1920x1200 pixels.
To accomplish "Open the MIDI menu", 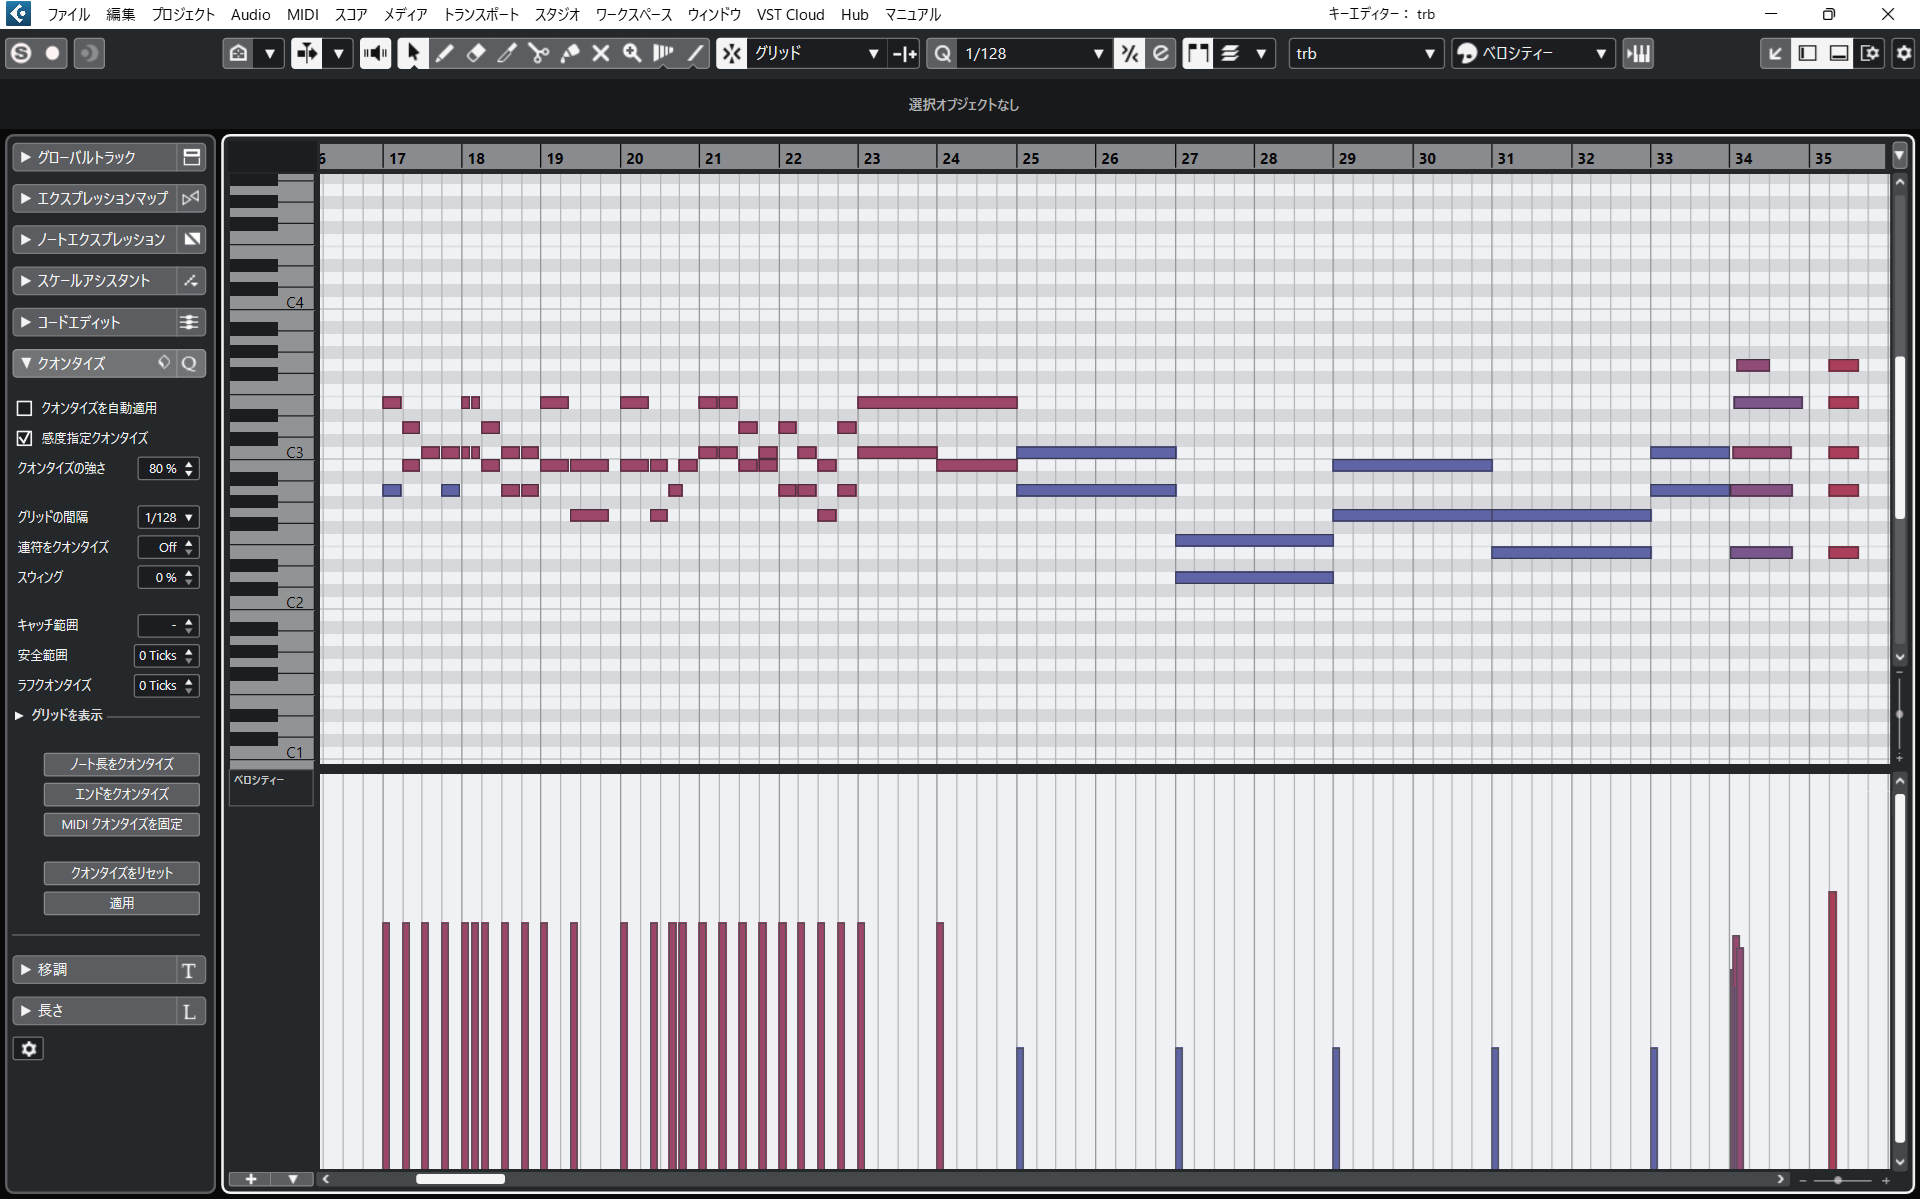I will (302, 14).
